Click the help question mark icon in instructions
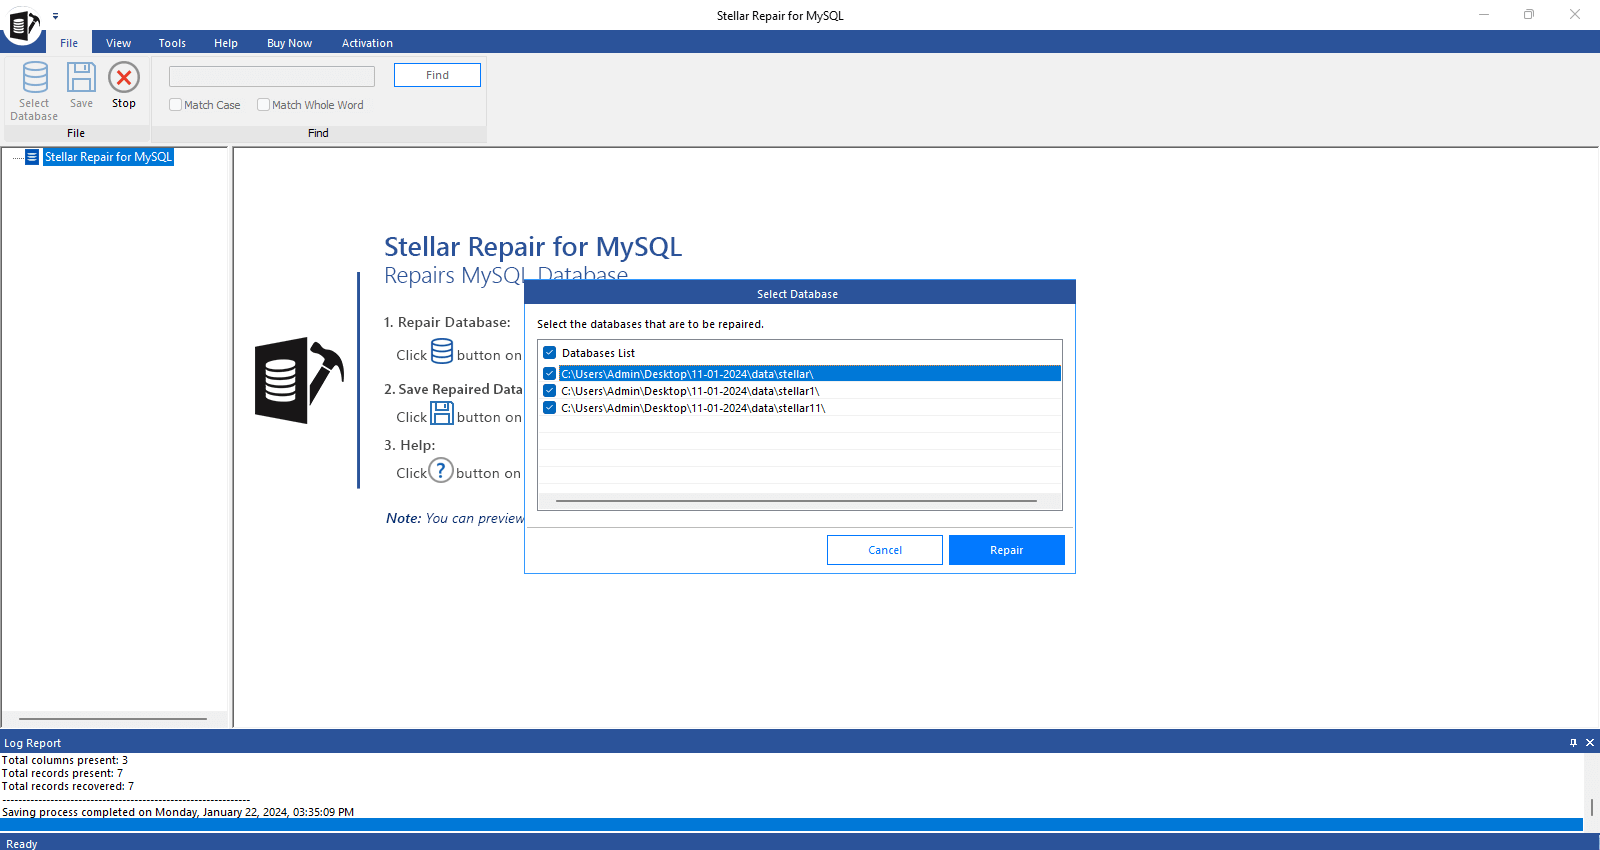Viewport: 1600px width, 850px height. (x=441, y=470)
